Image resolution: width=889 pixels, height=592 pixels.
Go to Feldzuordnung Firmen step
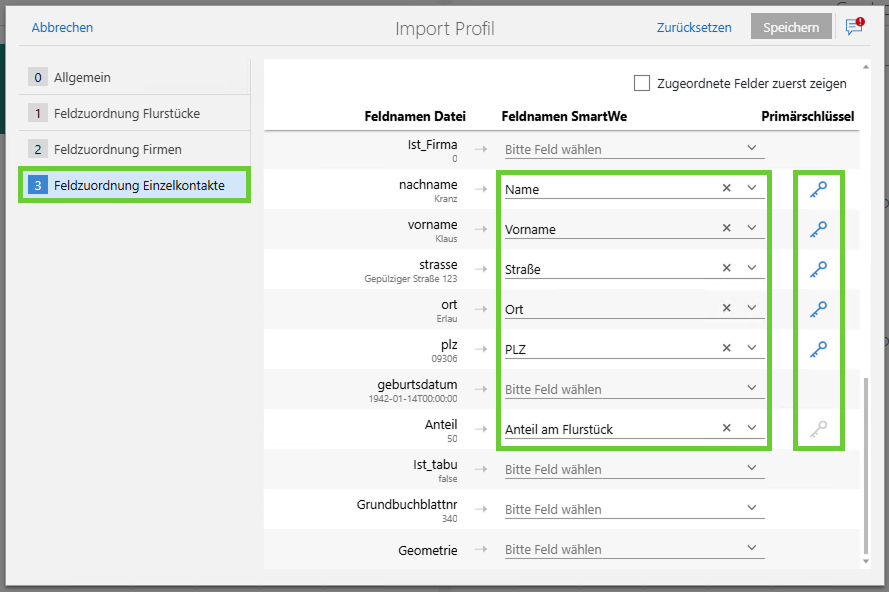(x=118, y=149)
